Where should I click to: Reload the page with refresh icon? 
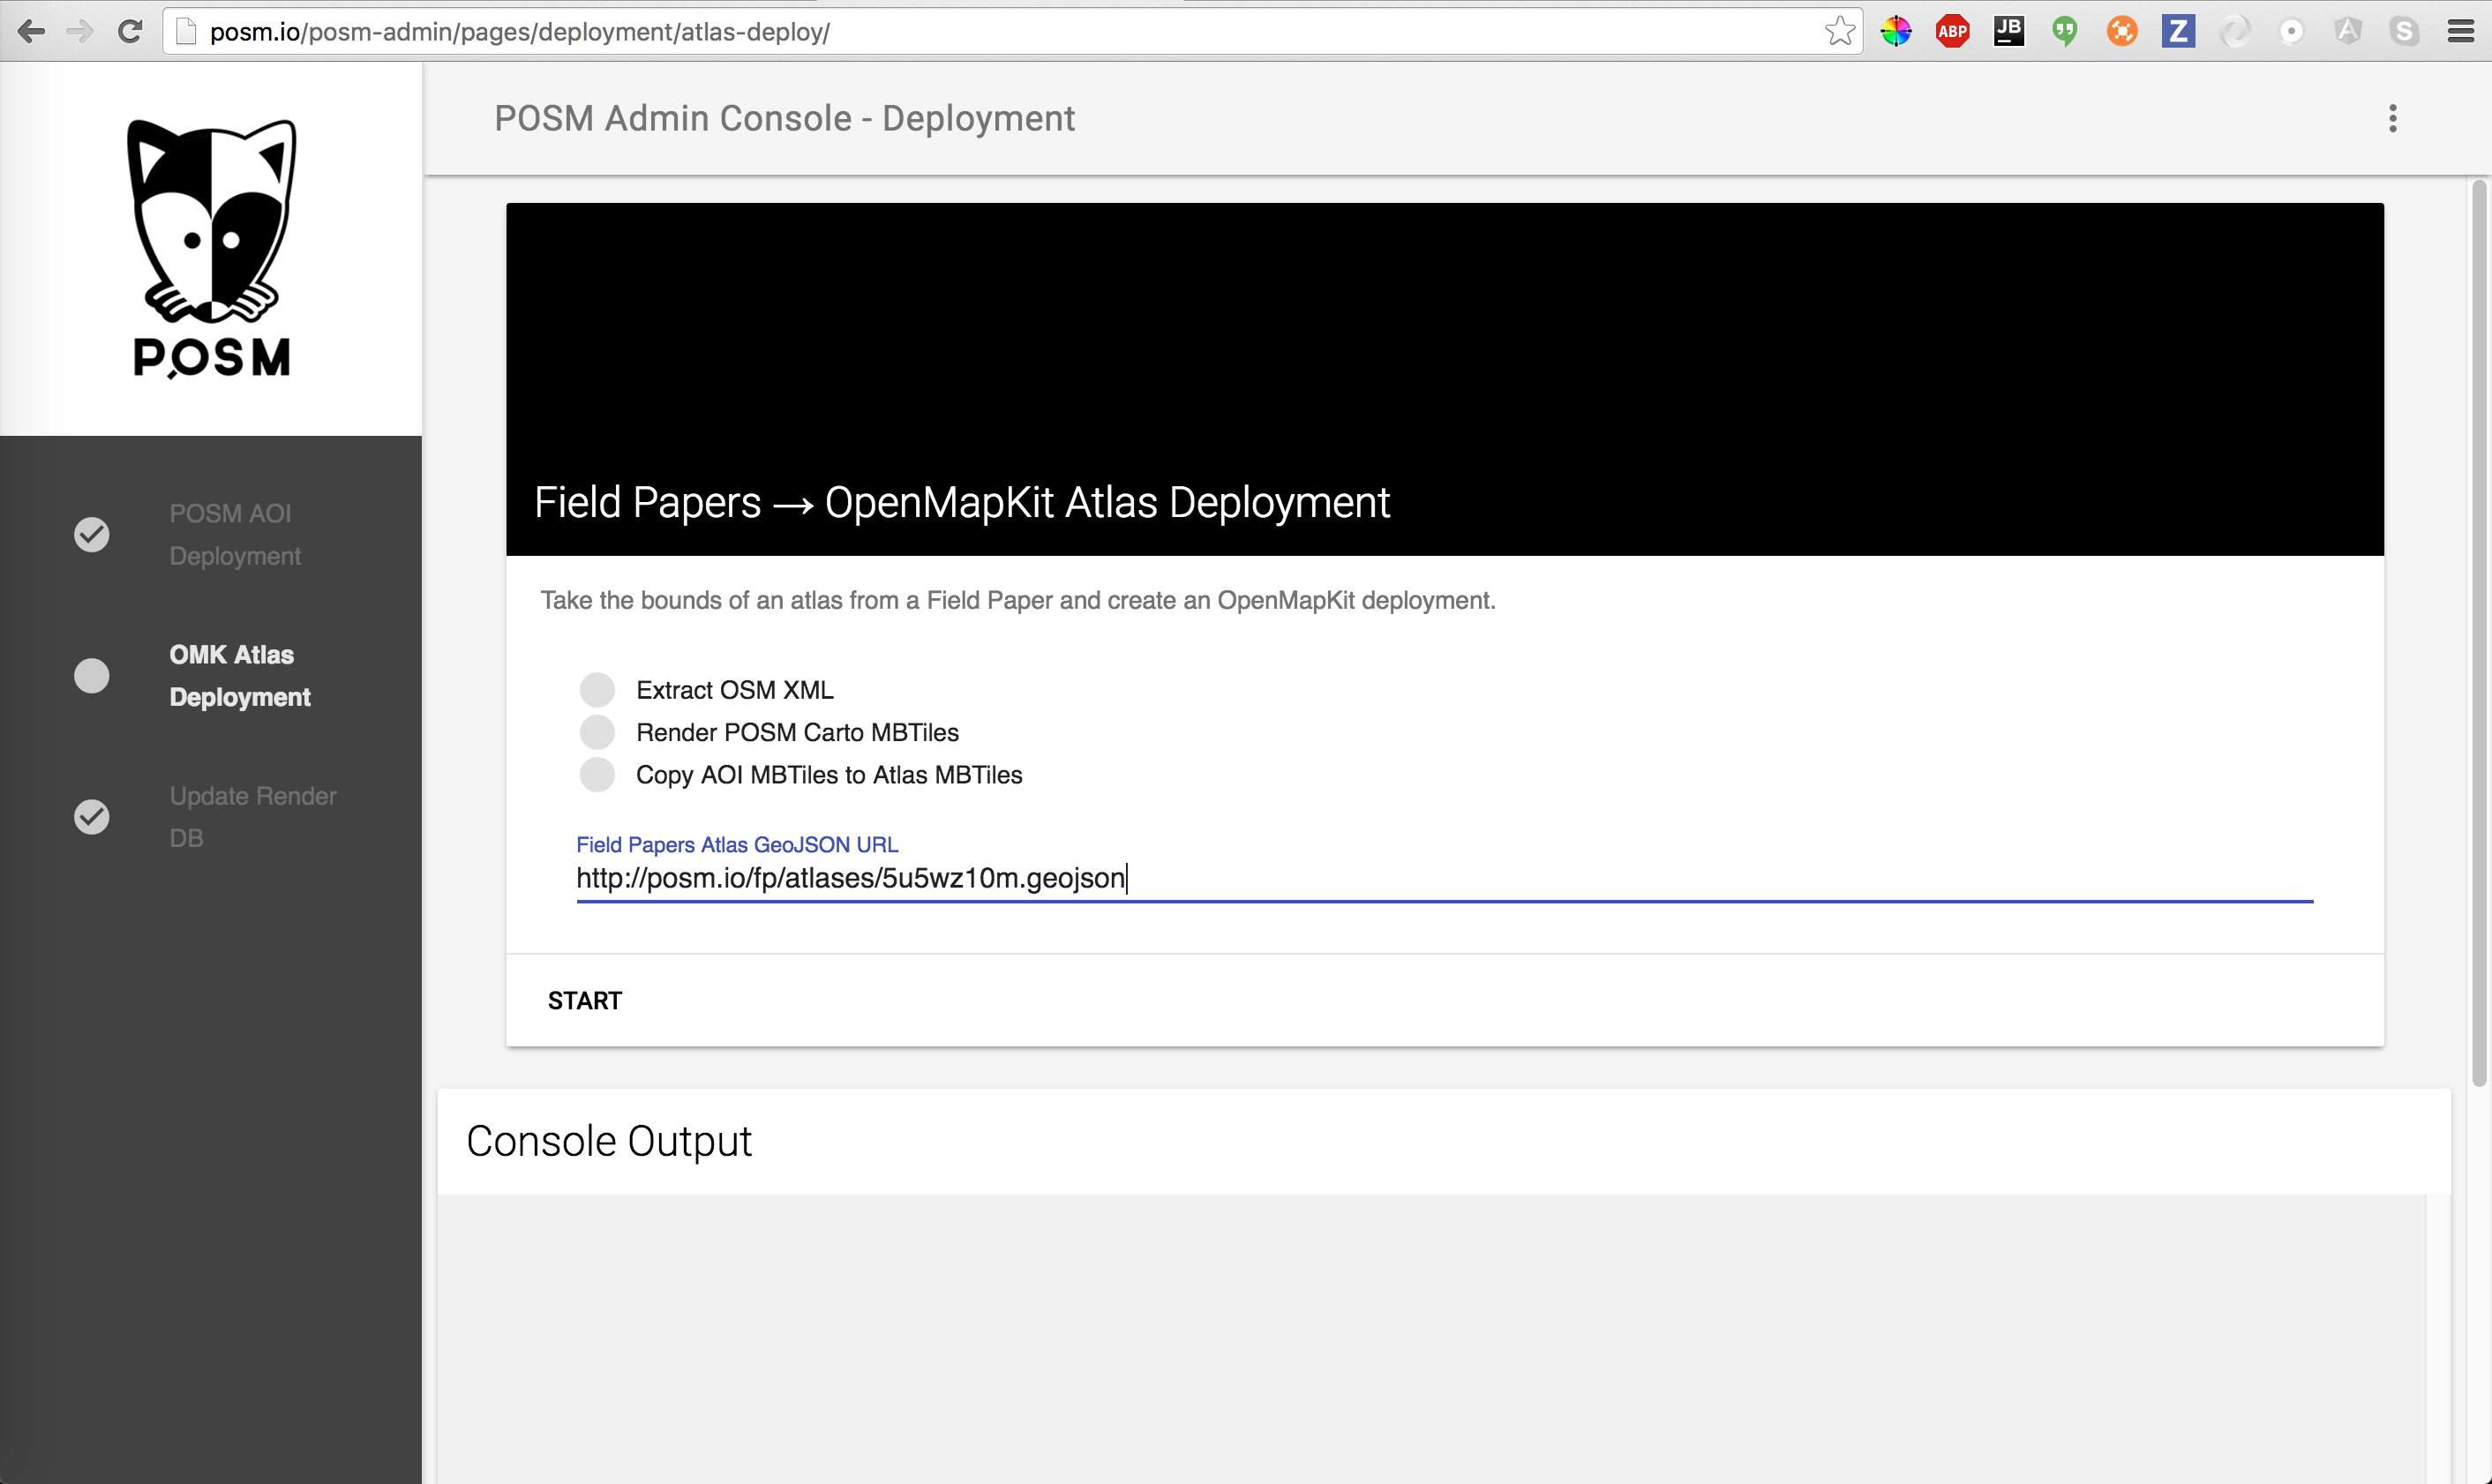[130, 32]
